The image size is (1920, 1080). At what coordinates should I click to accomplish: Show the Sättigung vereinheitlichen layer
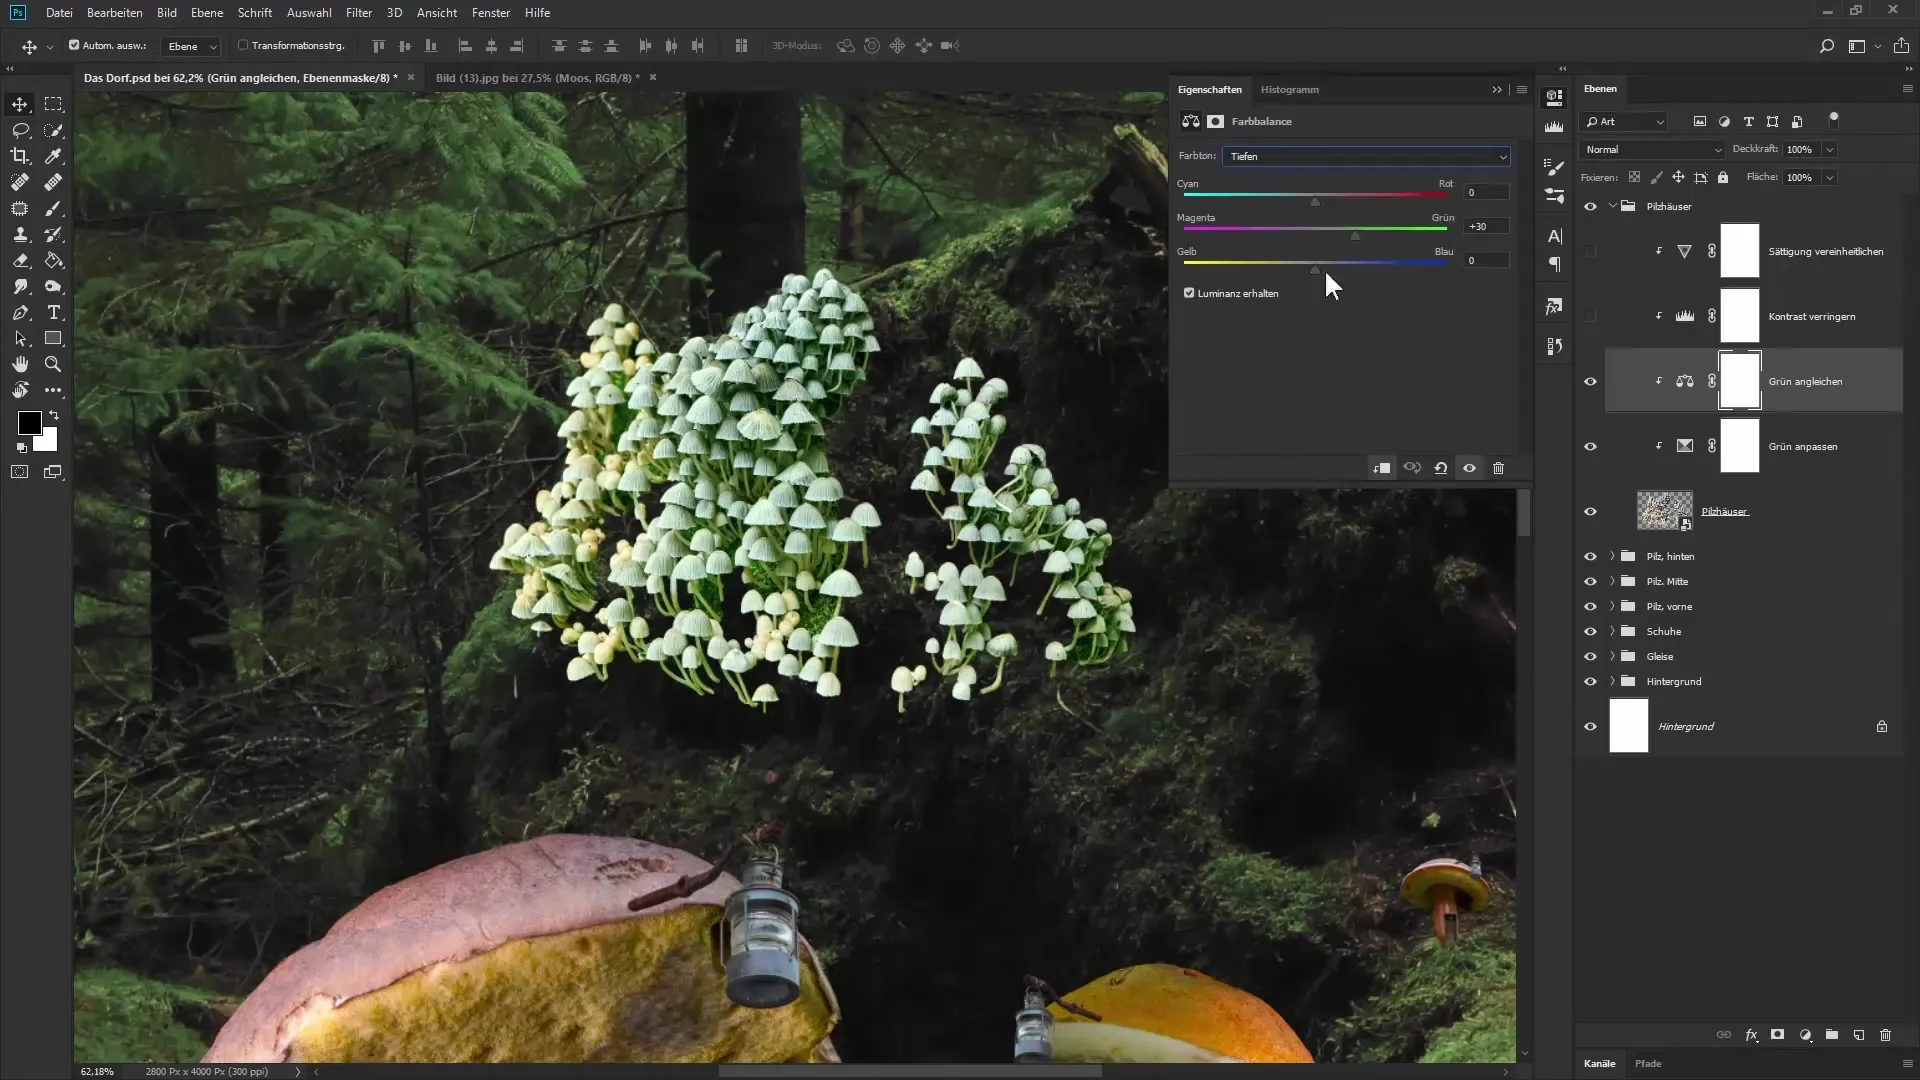(1590, 252)
